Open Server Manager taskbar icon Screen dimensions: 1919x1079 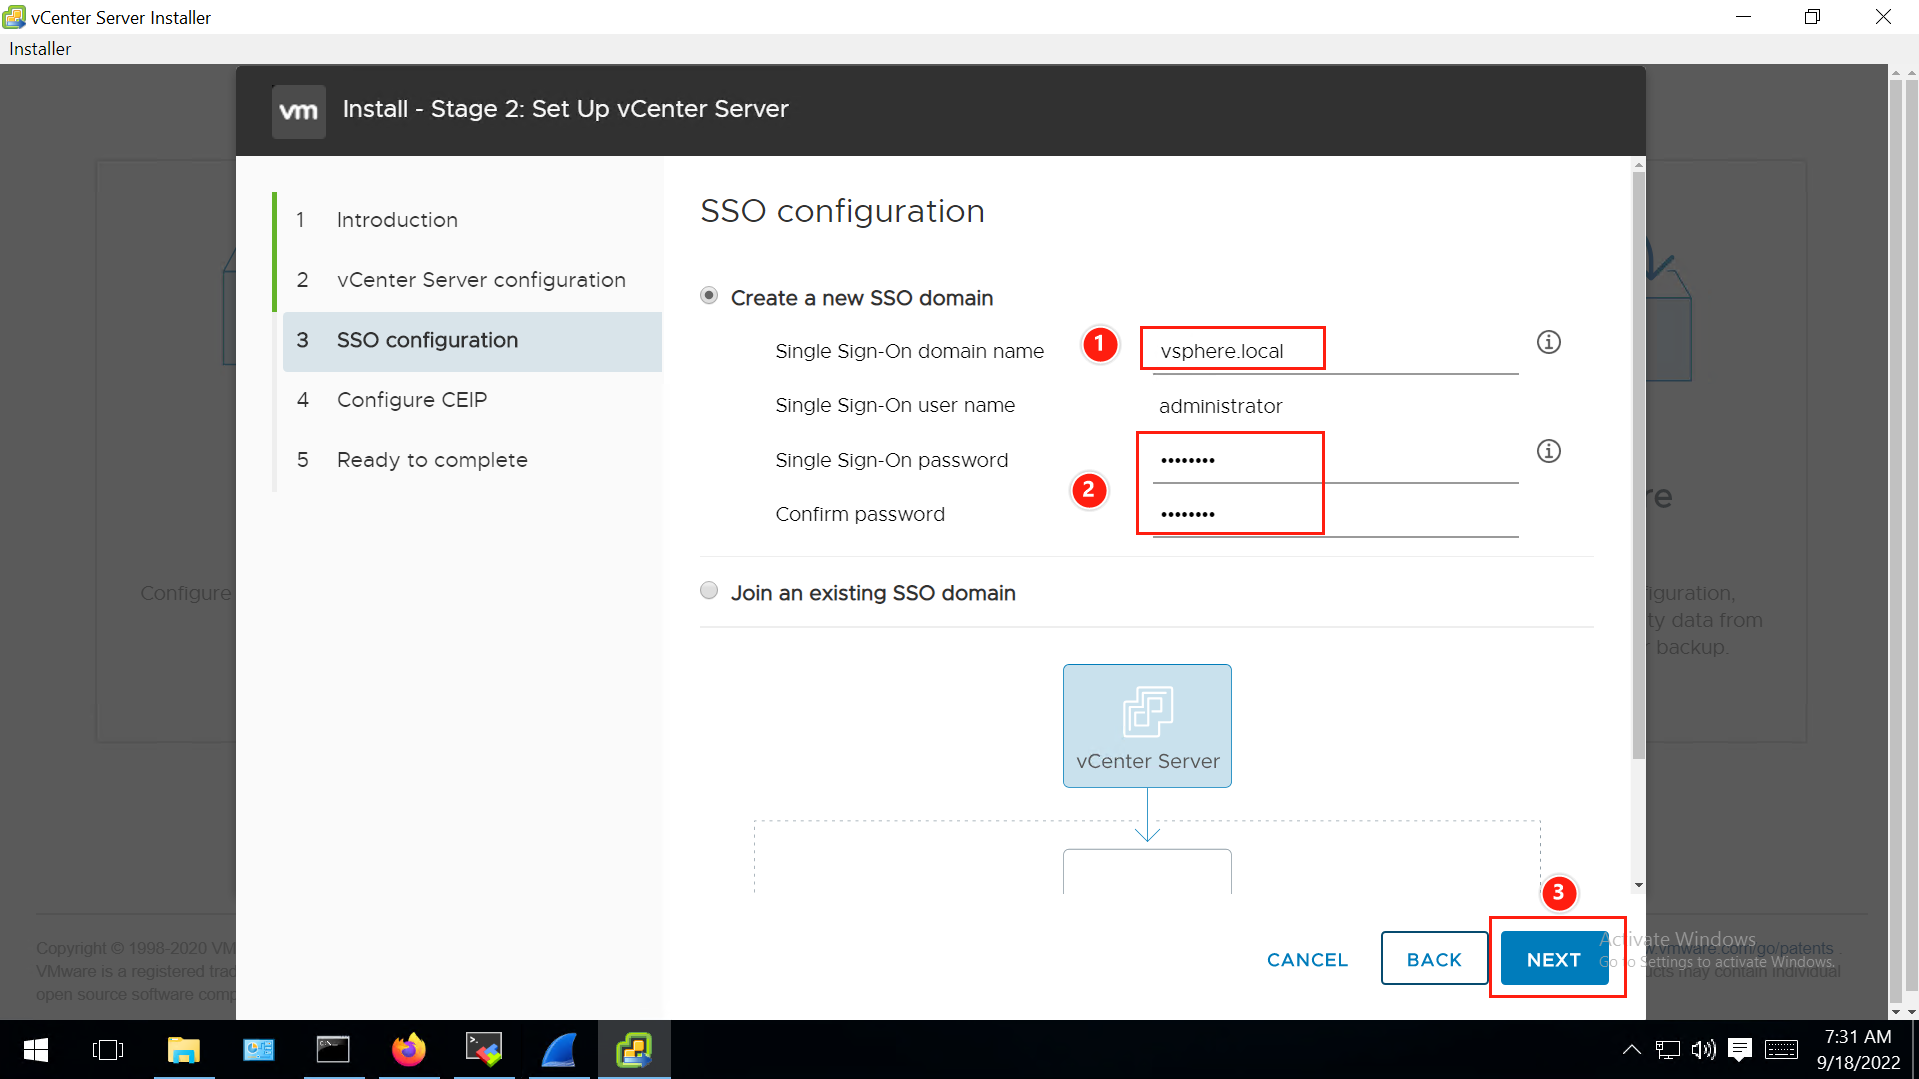(x=259, y=1049)
